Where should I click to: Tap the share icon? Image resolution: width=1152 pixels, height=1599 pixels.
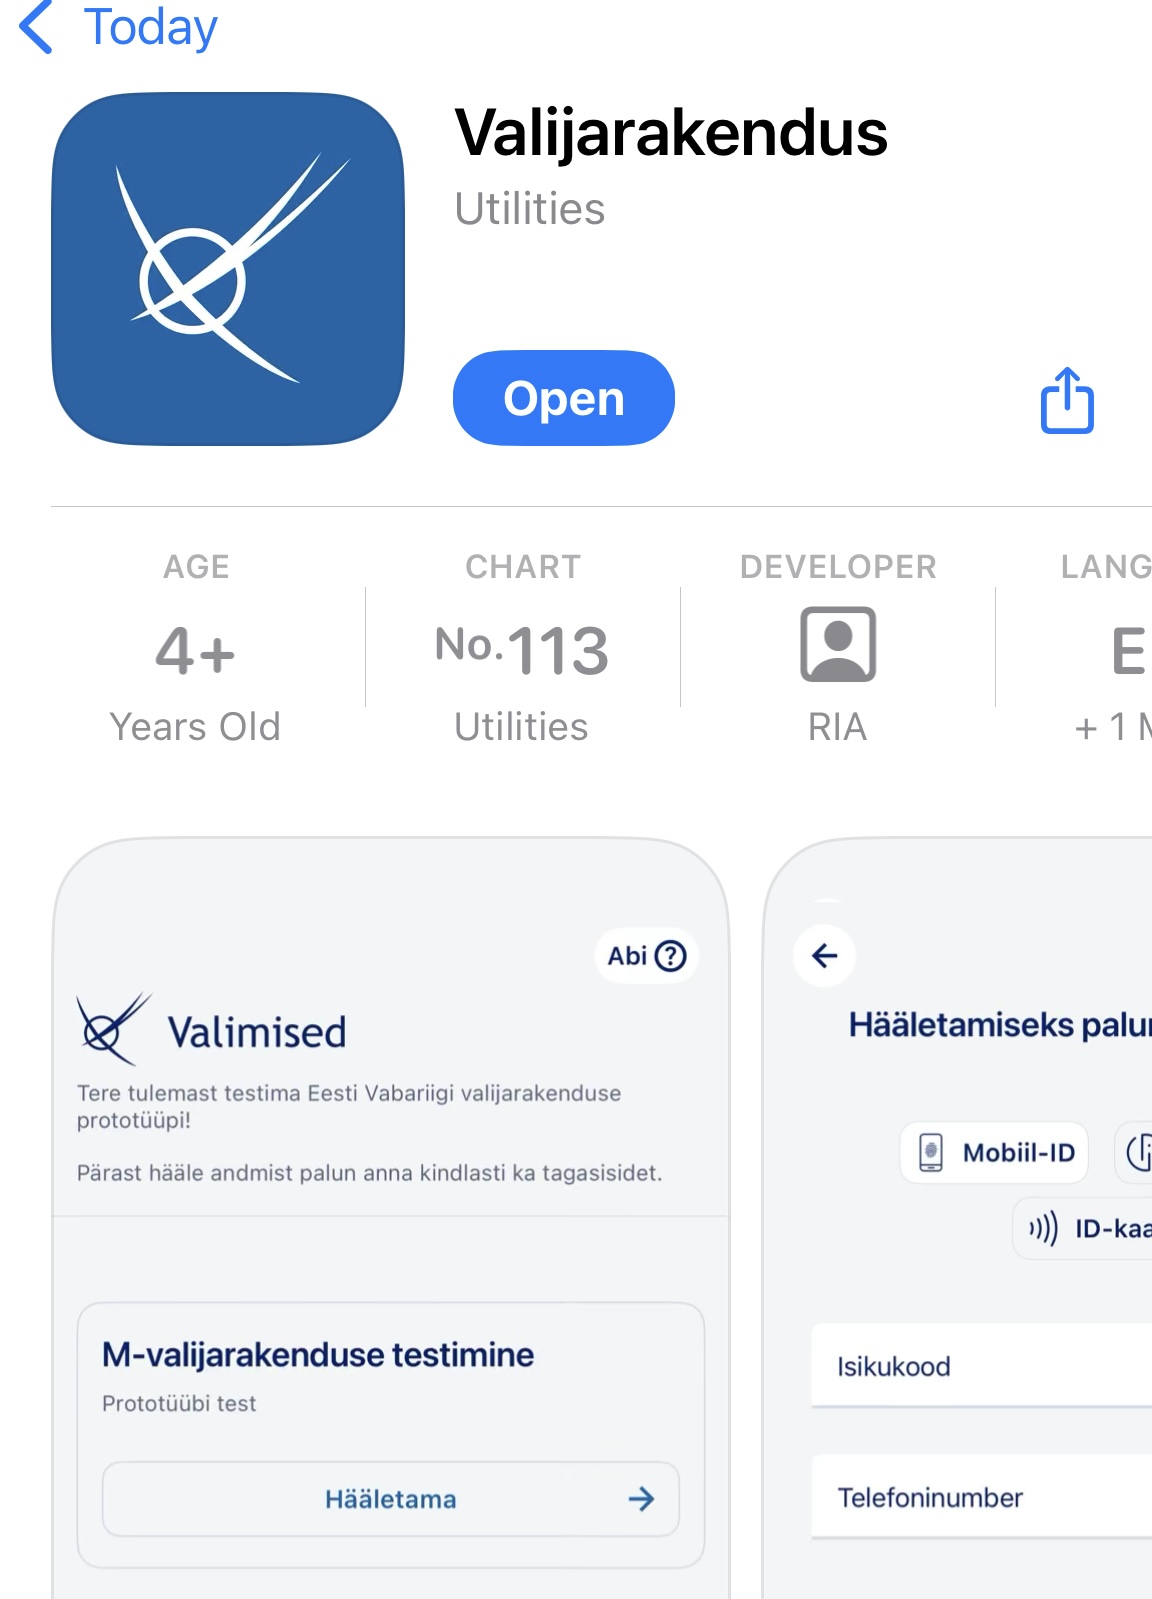click(x=1067, y=400)
